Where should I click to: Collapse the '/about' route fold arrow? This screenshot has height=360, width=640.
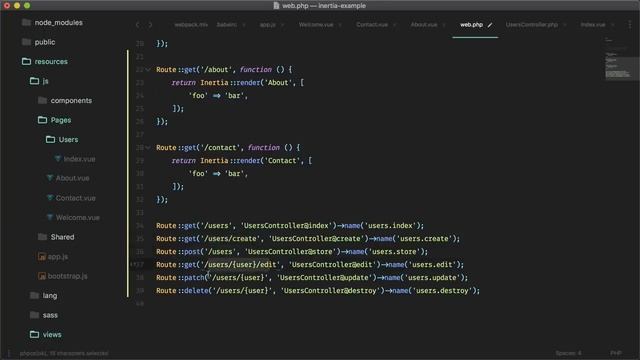[x=148, y=70]
